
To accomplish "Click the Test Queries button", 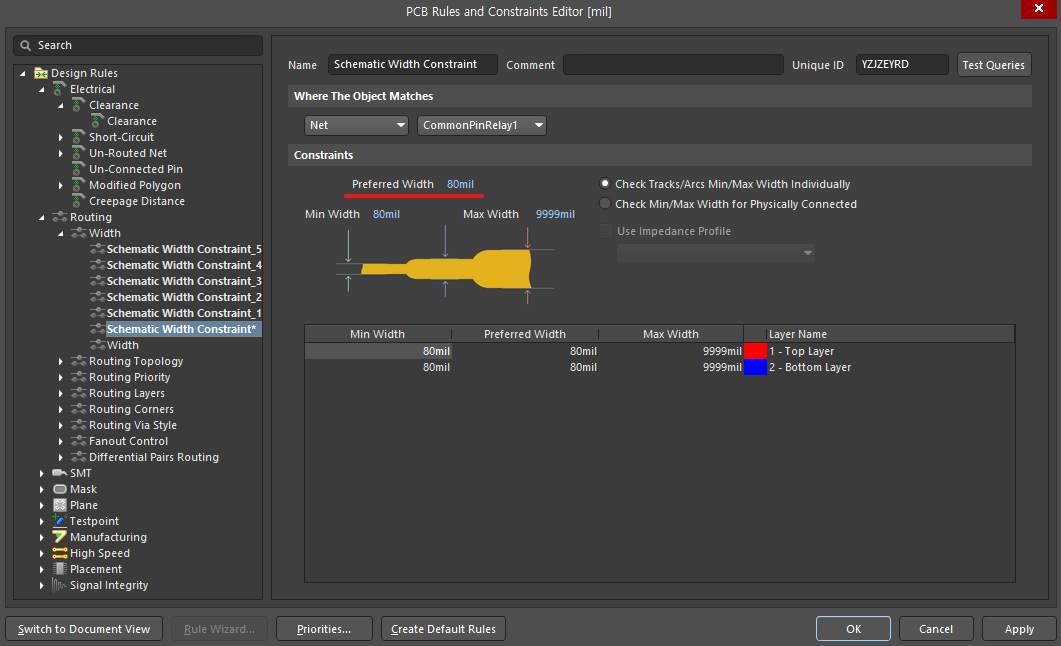I will (x=993, y=65).
